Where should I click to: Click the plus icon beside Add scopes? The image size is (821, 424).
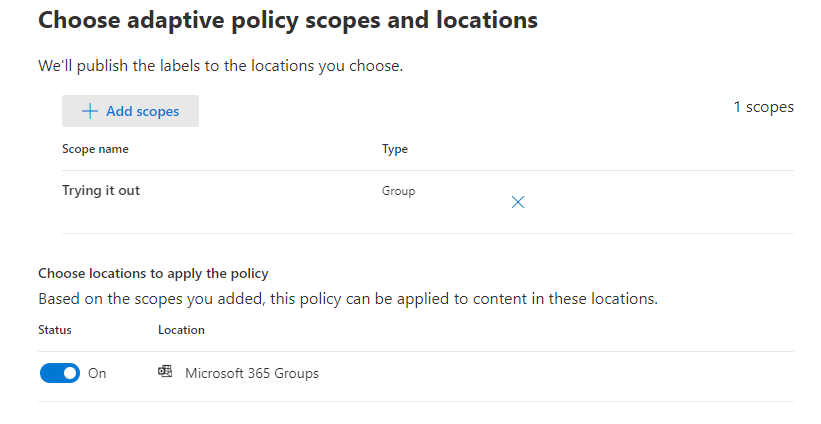coord(90,111)
